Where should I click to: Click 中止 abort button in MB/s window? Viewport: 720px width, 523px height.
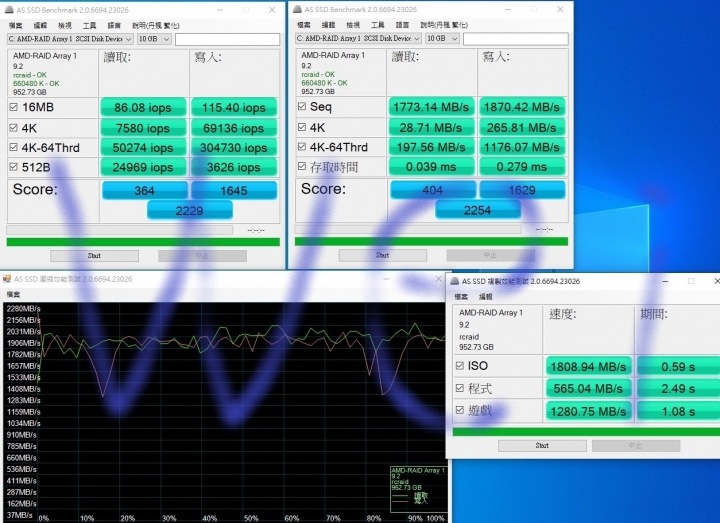coord(491,255)
